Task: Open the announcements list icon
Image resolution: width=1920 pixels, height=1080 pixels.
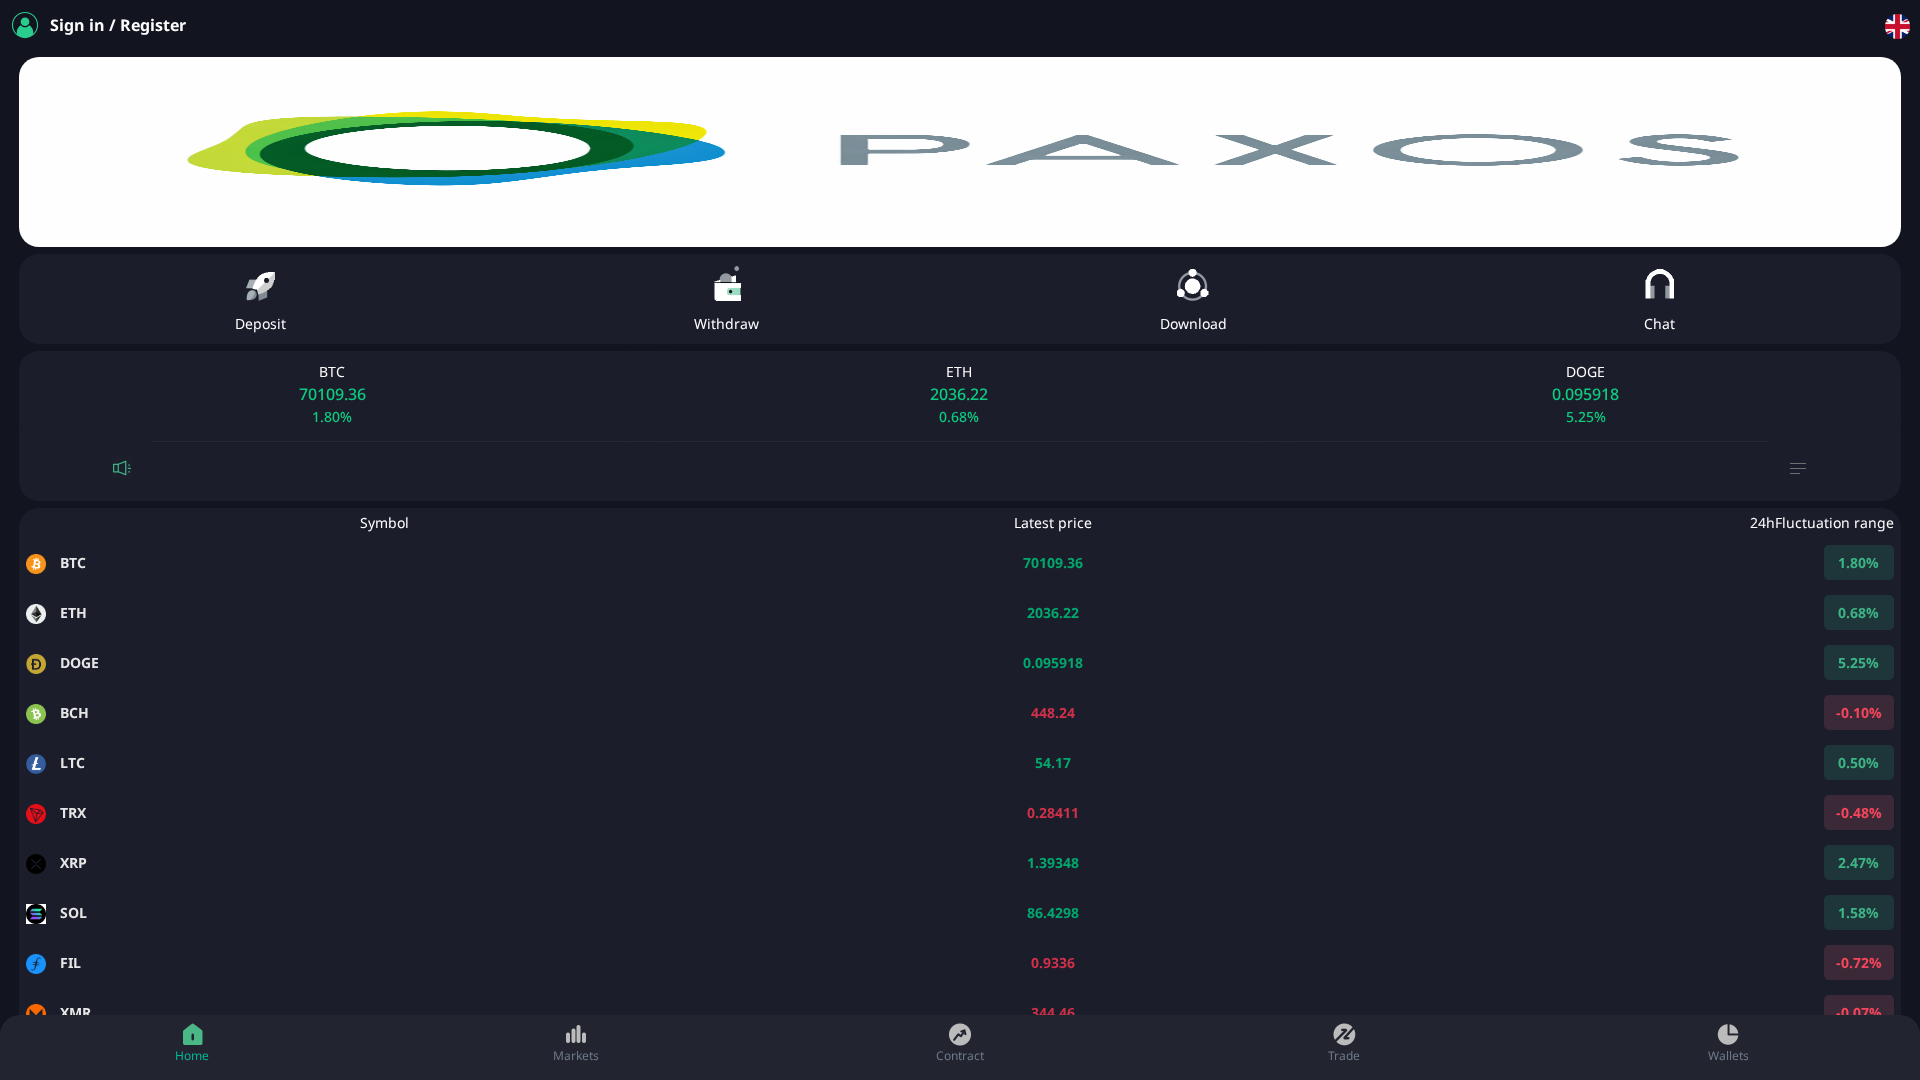Action: coord(1796,467)
